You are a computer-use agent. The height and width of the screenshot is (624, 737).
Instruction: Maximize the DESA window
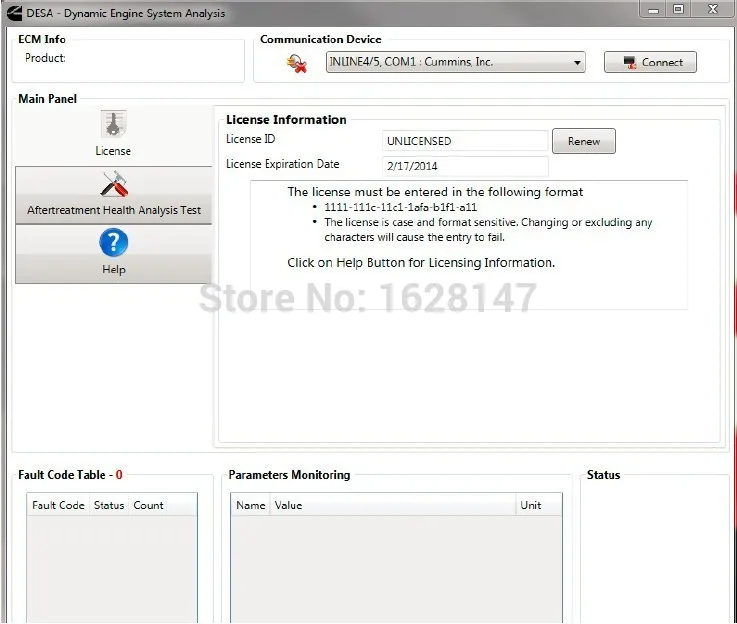[x=678, y=9]
